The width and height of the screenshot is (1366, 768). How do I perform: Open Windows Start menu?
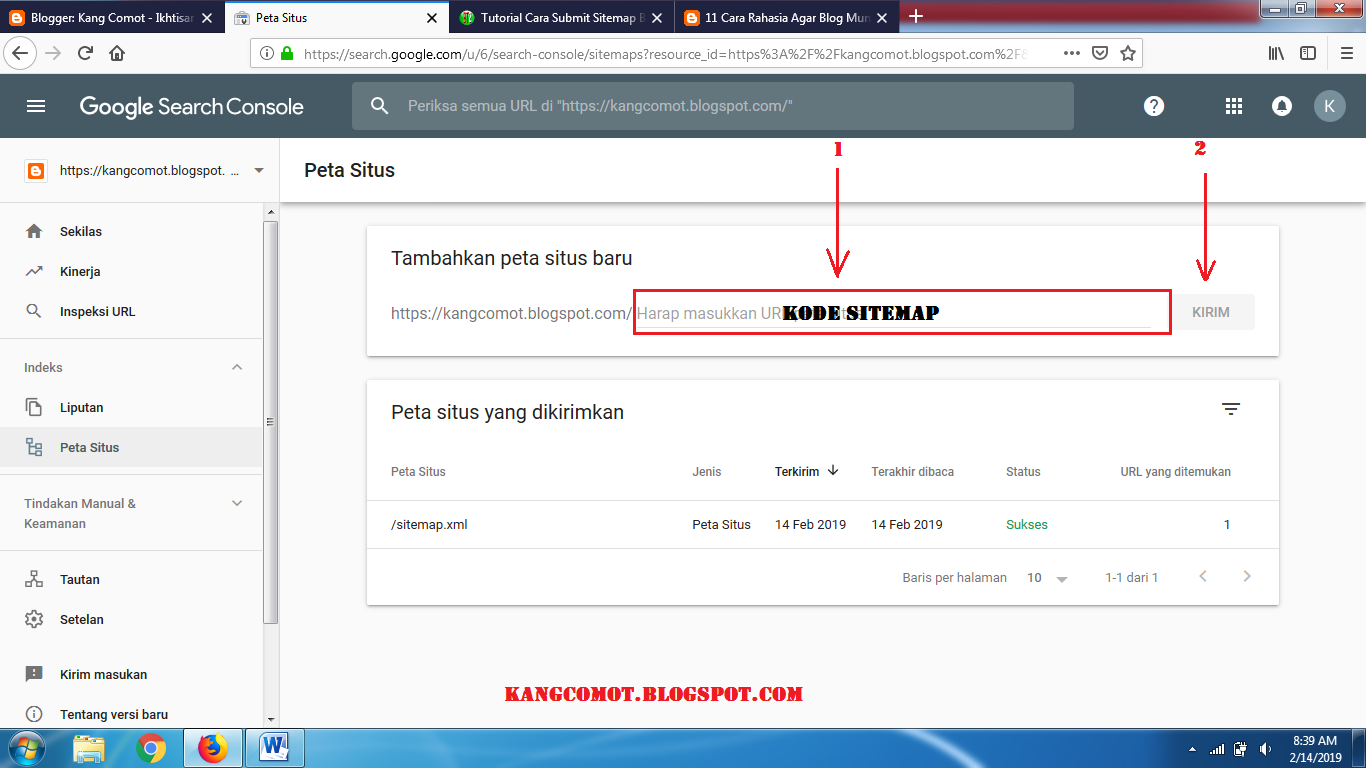click(x=26, y=748)
